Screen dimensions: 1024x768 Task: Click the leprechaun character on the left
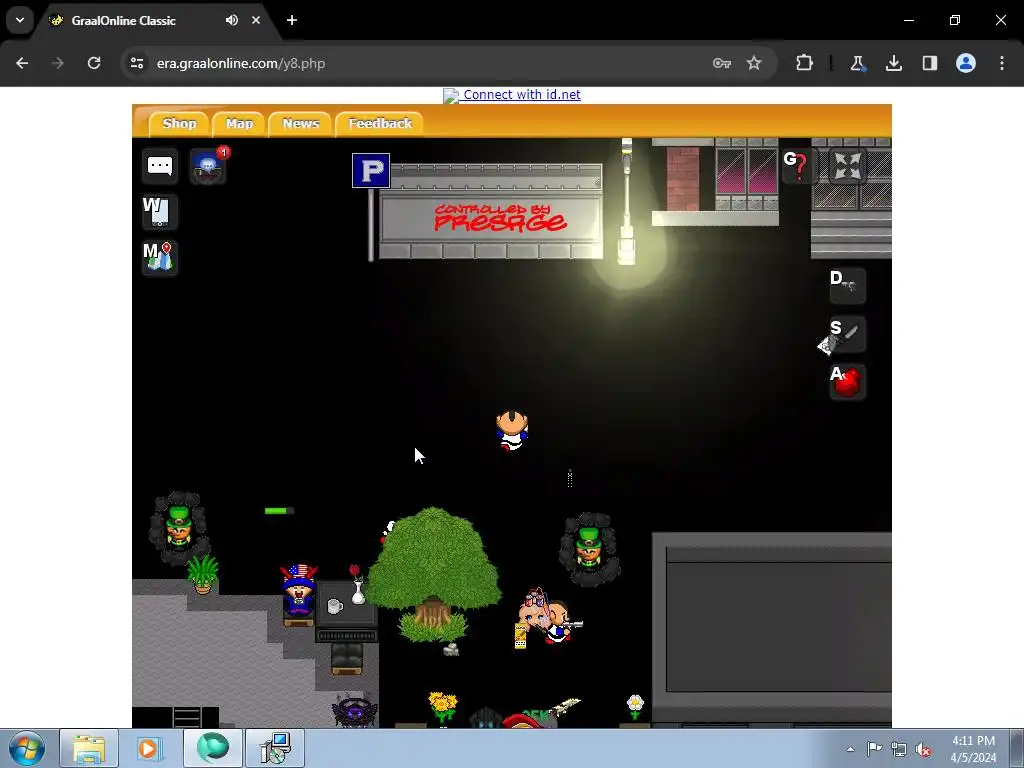pyautogui.click(x=179, y=528)
